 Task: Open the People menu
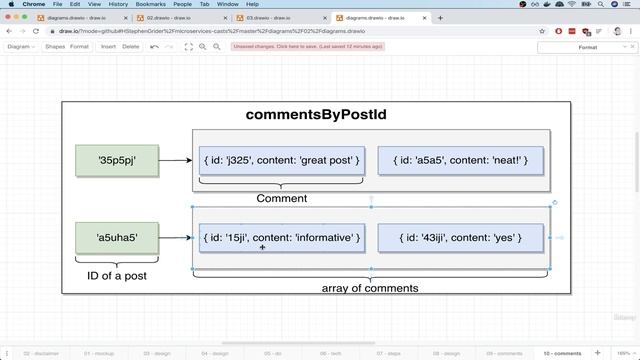click(x=182, y=4)
